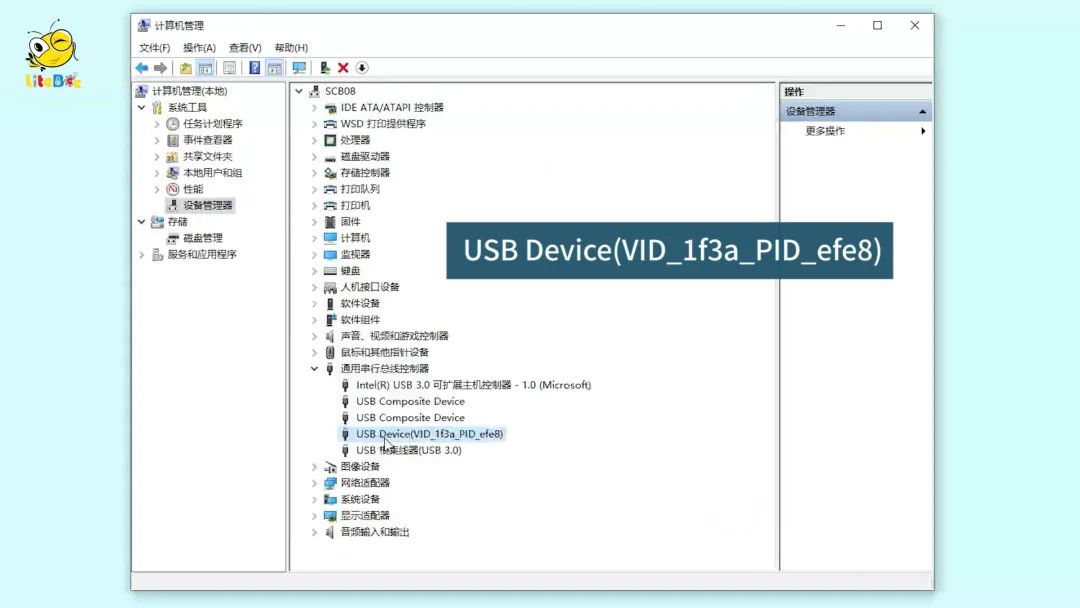
Task: Toggle the console tree show/hide button
Action: (x=205, y=68)
